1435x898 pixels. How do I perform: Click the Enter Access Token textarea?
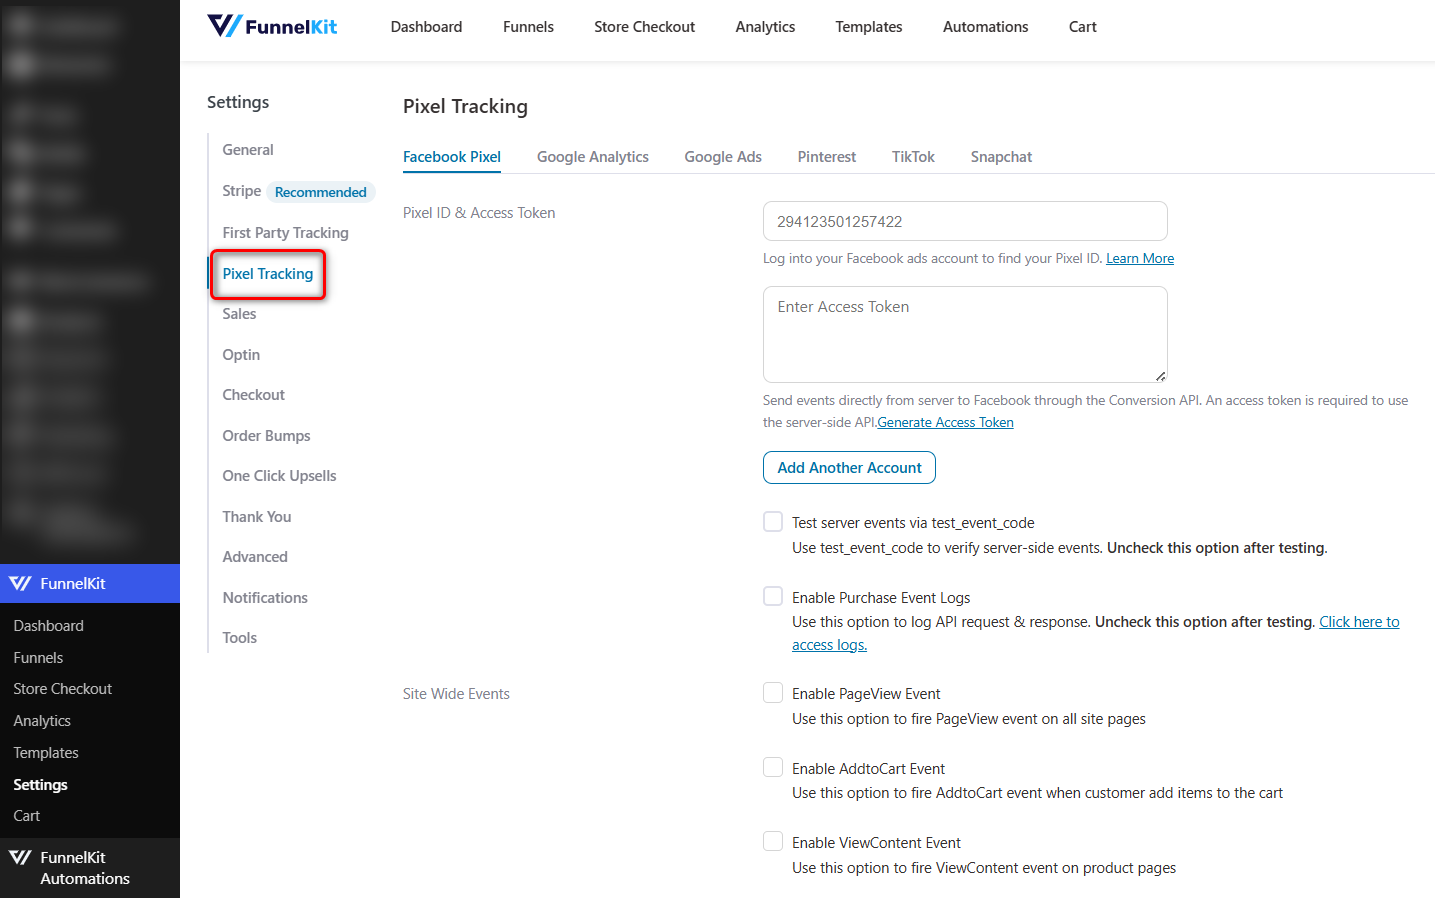[965, 334]
